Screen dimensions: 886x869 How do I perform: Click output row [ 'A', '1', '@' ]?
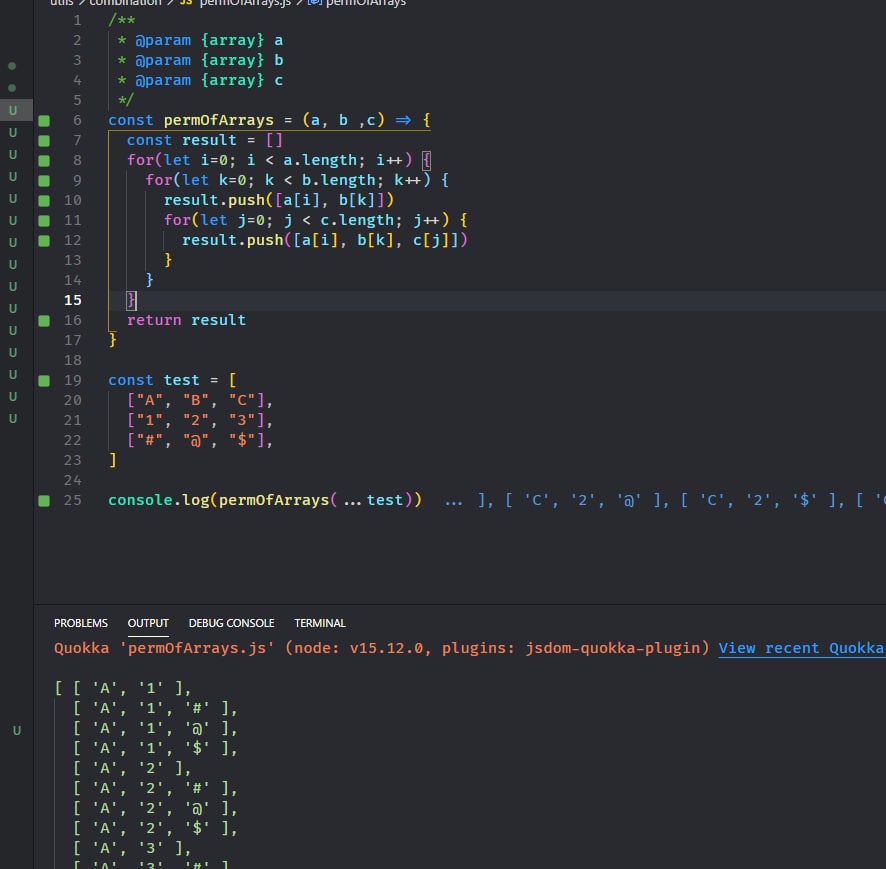pos(155,728)
